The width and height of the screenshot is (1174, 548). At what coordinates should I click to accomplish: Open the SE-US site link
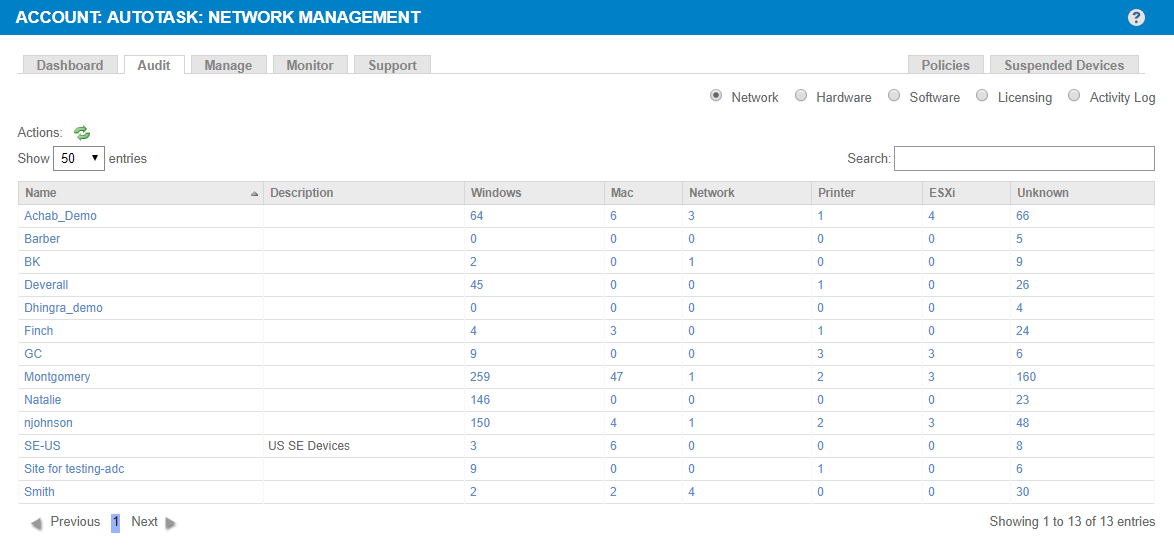tap(42, 445)
